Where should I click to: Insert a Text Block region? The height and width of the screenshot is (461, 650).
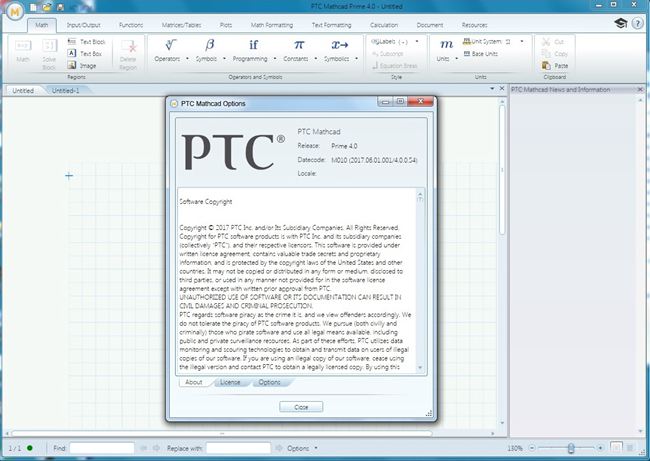[86, 41]
